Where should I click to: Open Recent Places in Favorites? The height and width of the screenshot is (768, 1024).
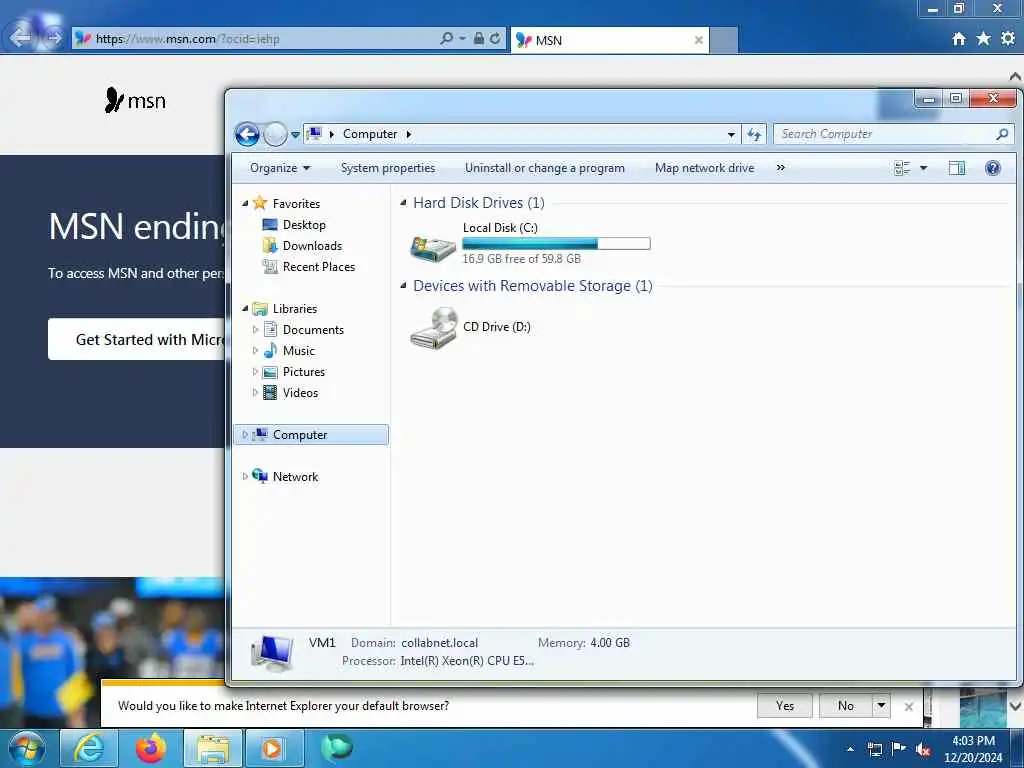click(319, 266)
